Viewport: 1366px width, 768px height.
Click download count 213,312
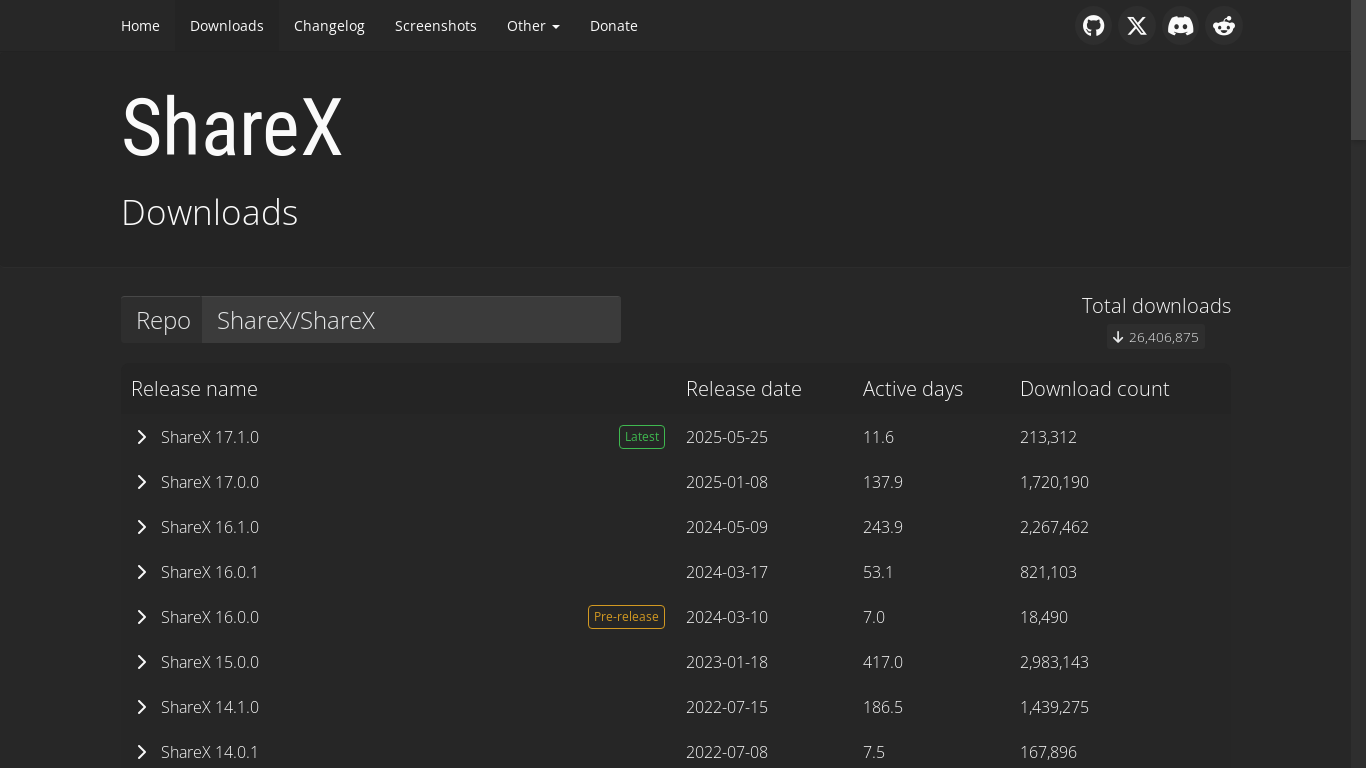1048,437
